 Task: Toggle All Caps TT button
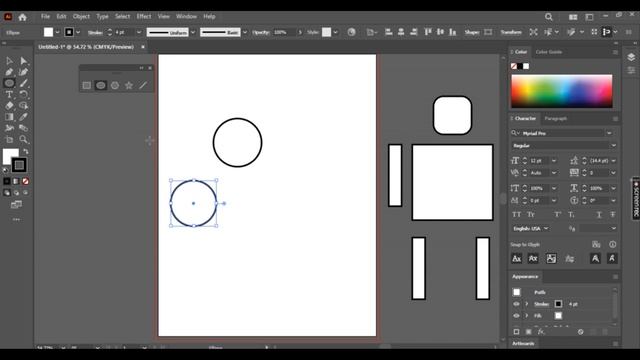pos(517,215)
